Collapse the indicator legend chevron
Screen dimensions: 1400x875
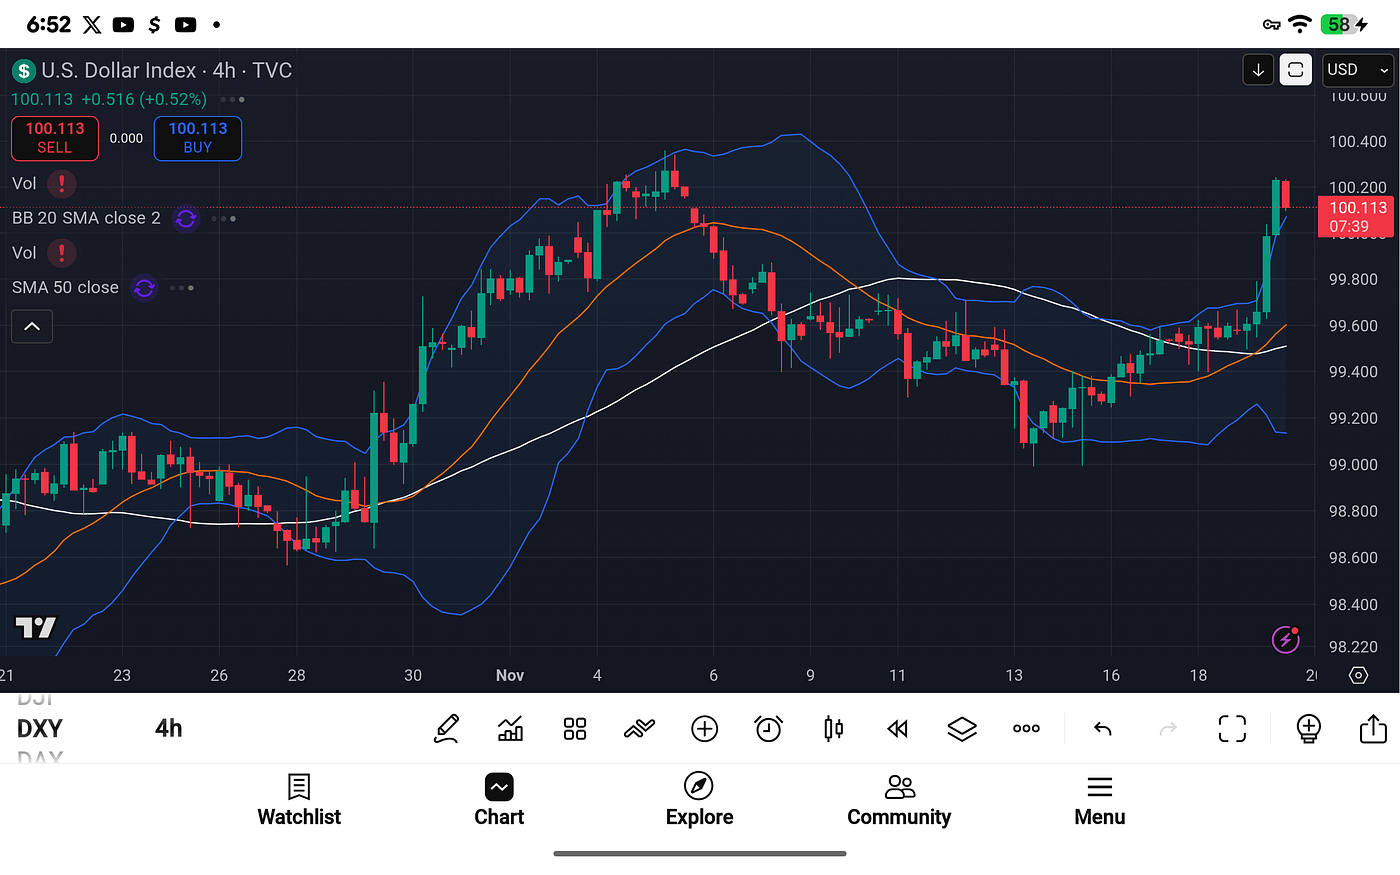[x=32, y=326]
